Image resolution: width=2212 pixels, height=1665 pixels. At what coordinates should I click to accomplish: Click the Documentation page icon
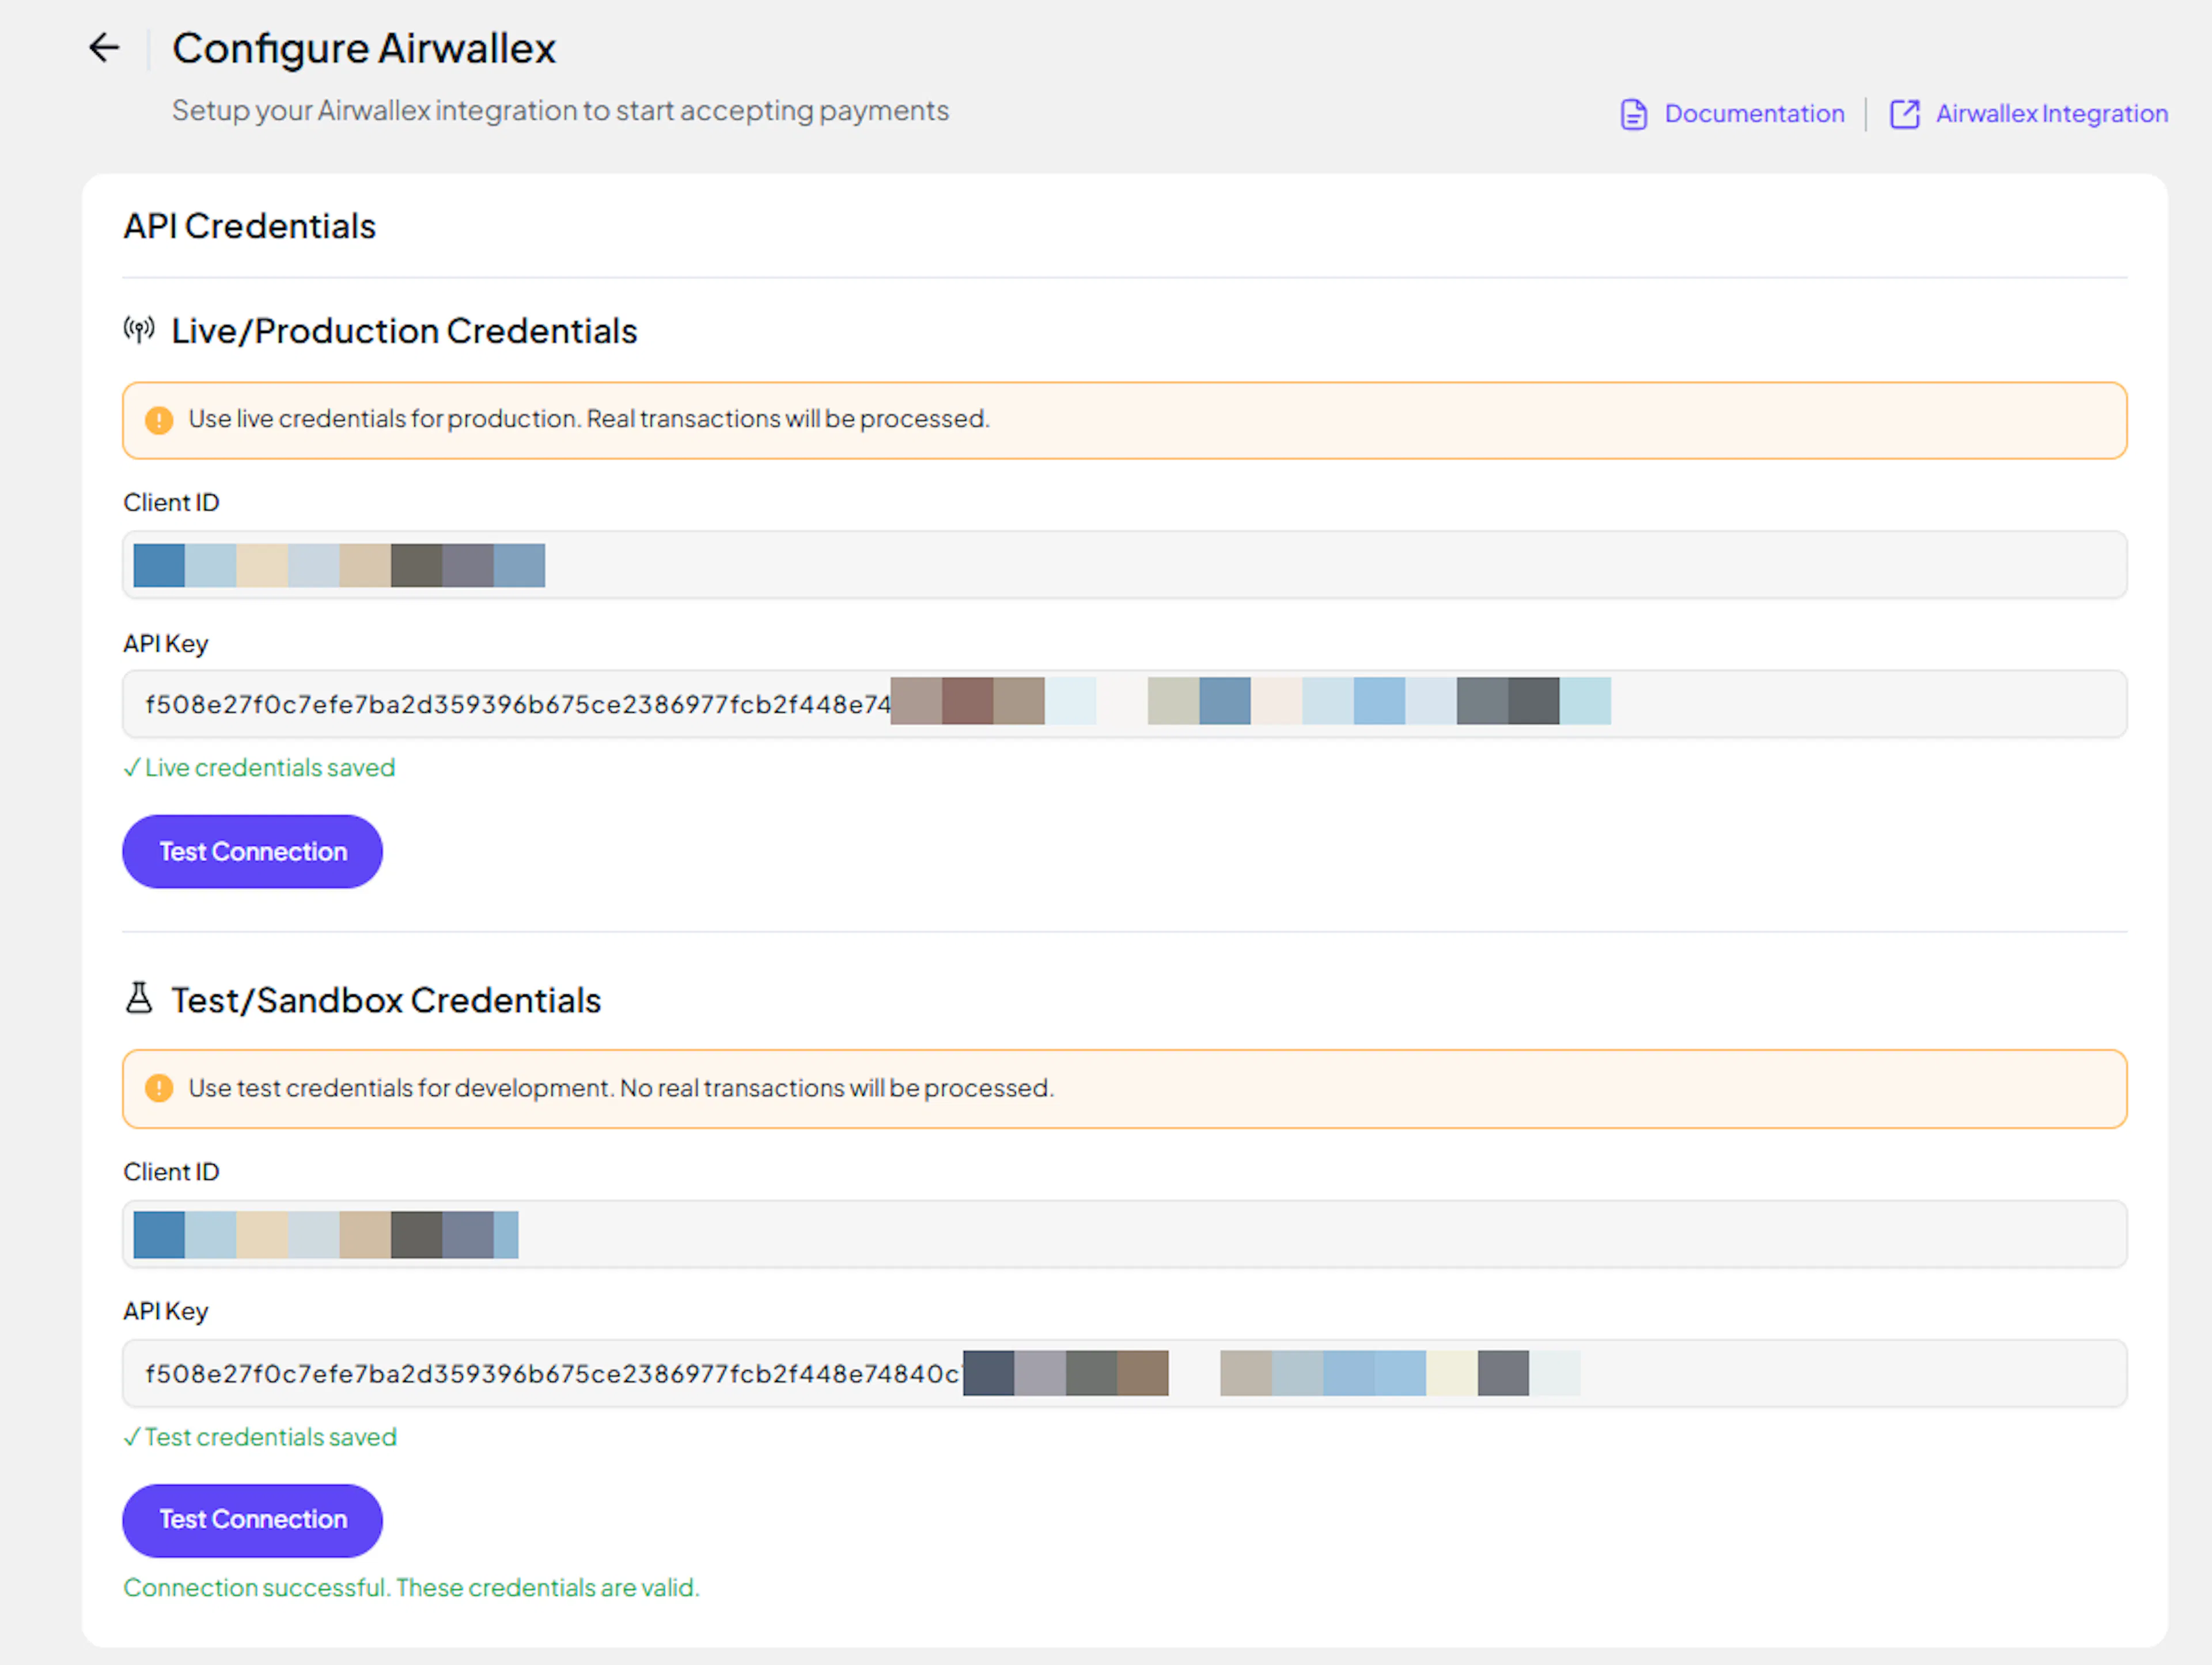click(x=1633, y=114)
